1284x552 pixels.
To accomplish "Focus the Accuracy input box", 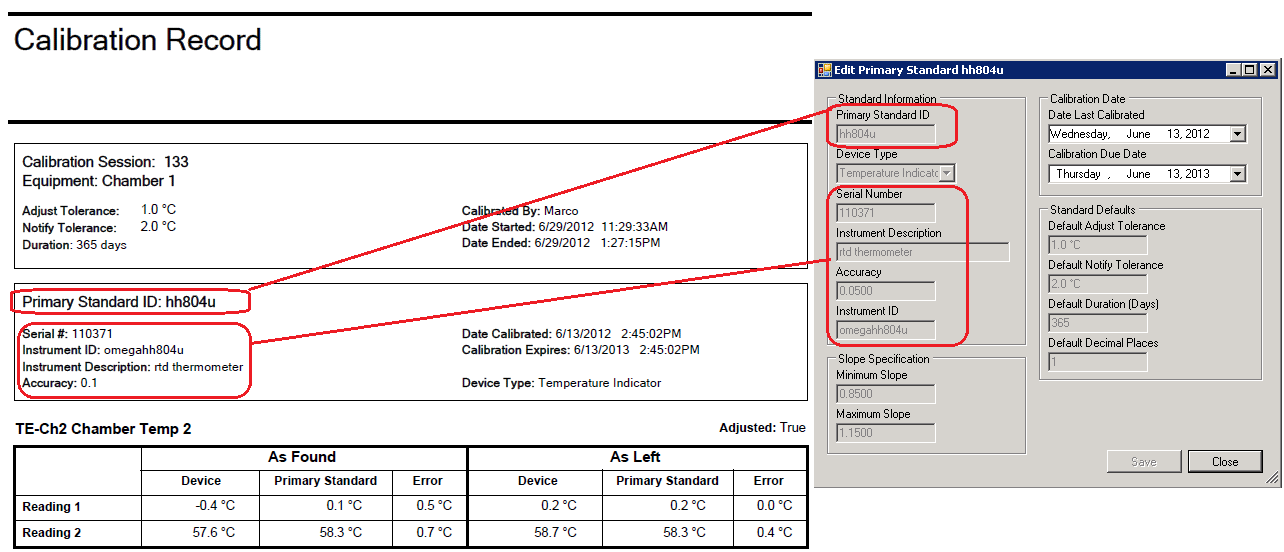I will coord(885,291).
